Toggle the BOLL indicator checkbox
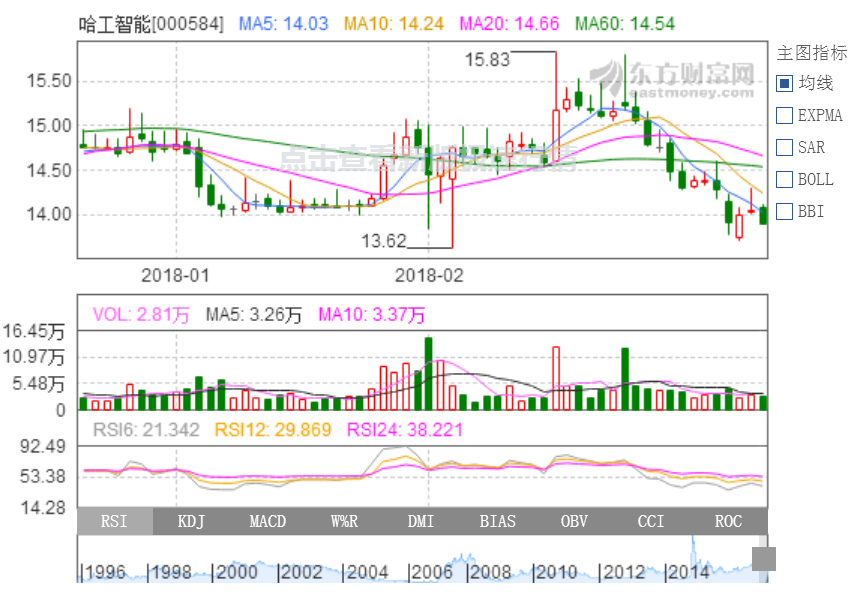Viewport: 859px width, 598px height. (784, 180)
